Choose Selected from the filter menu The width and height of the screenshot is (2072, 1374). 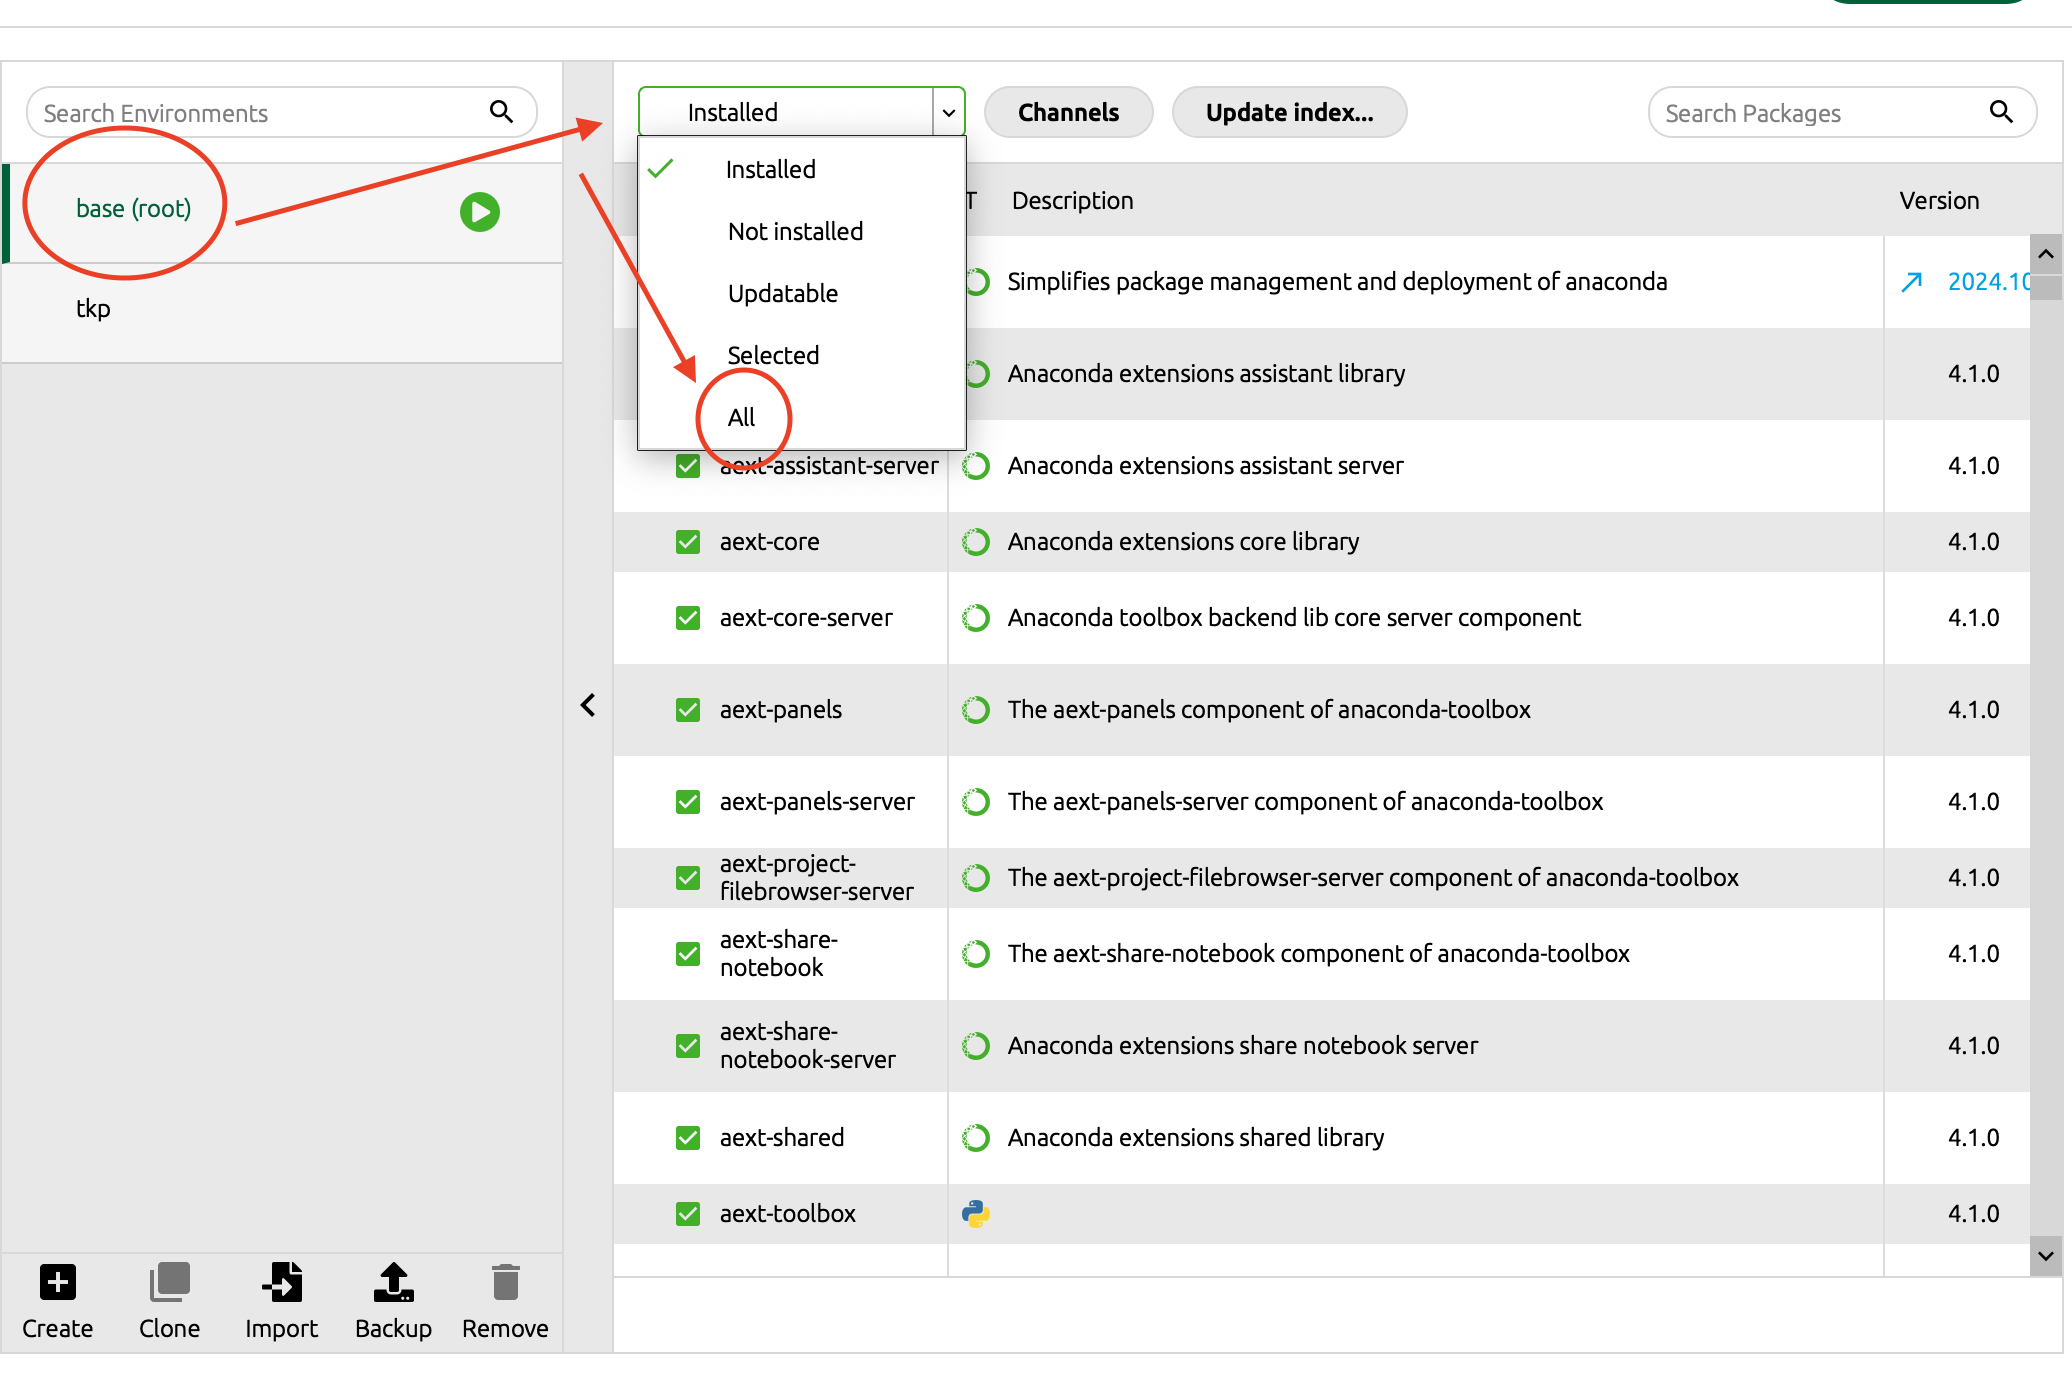tap(802, 356)
